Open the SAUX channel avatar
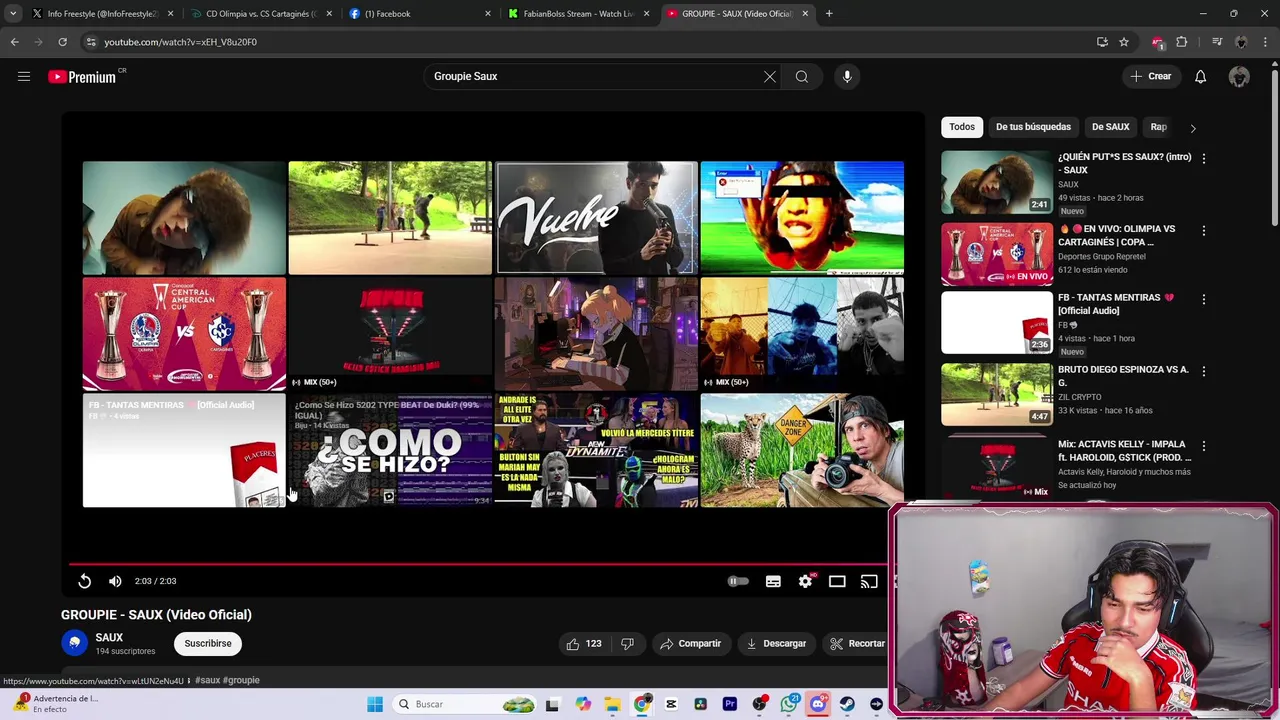 point(75,643)
